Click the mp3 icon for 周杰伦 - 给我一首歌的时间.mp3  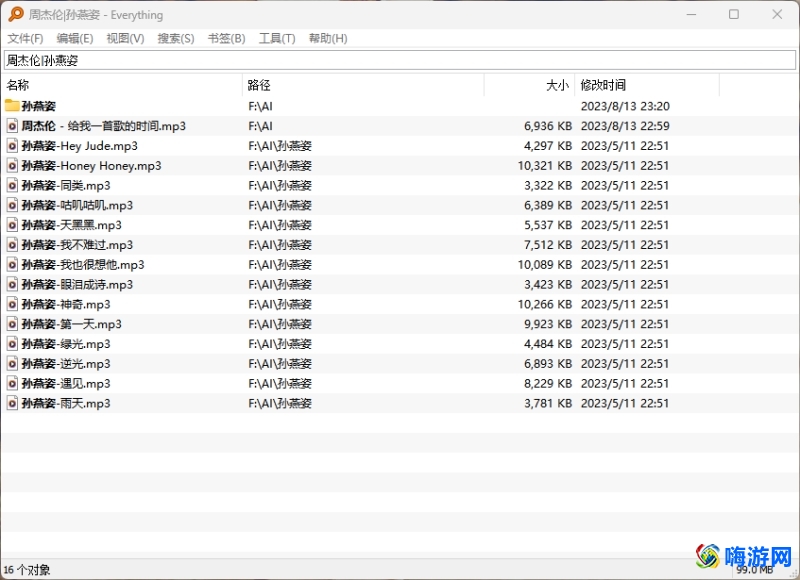(12, 126)
